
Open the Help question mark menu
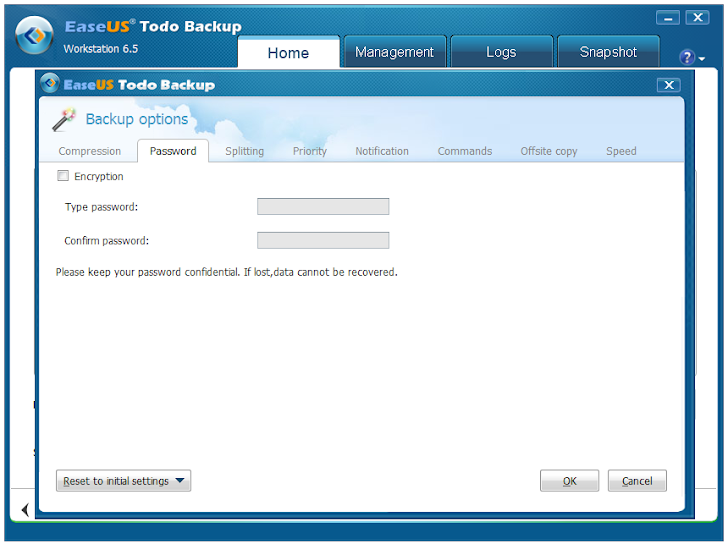(687, 58)
